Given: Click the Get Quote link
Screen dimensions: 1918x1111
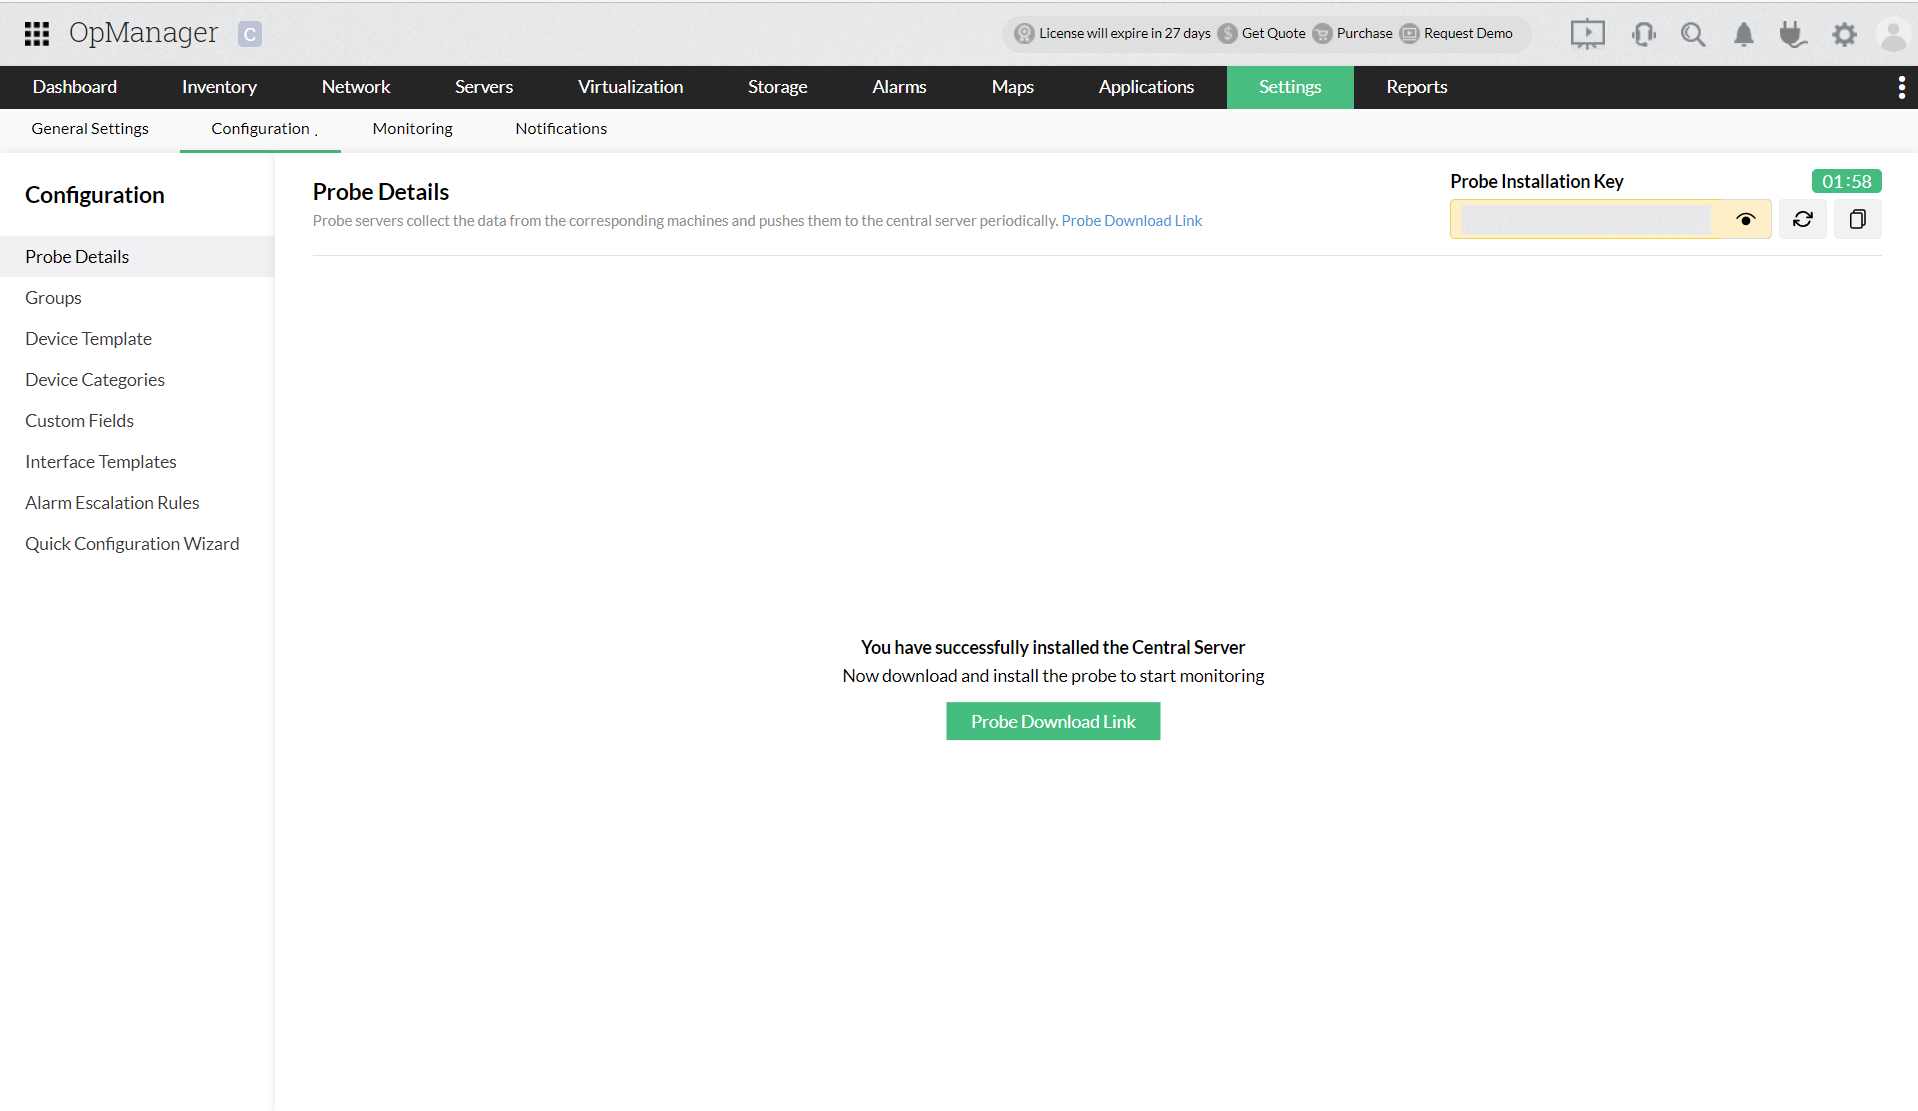Looking at the screenshot, I should click(x=1273, y=34).
